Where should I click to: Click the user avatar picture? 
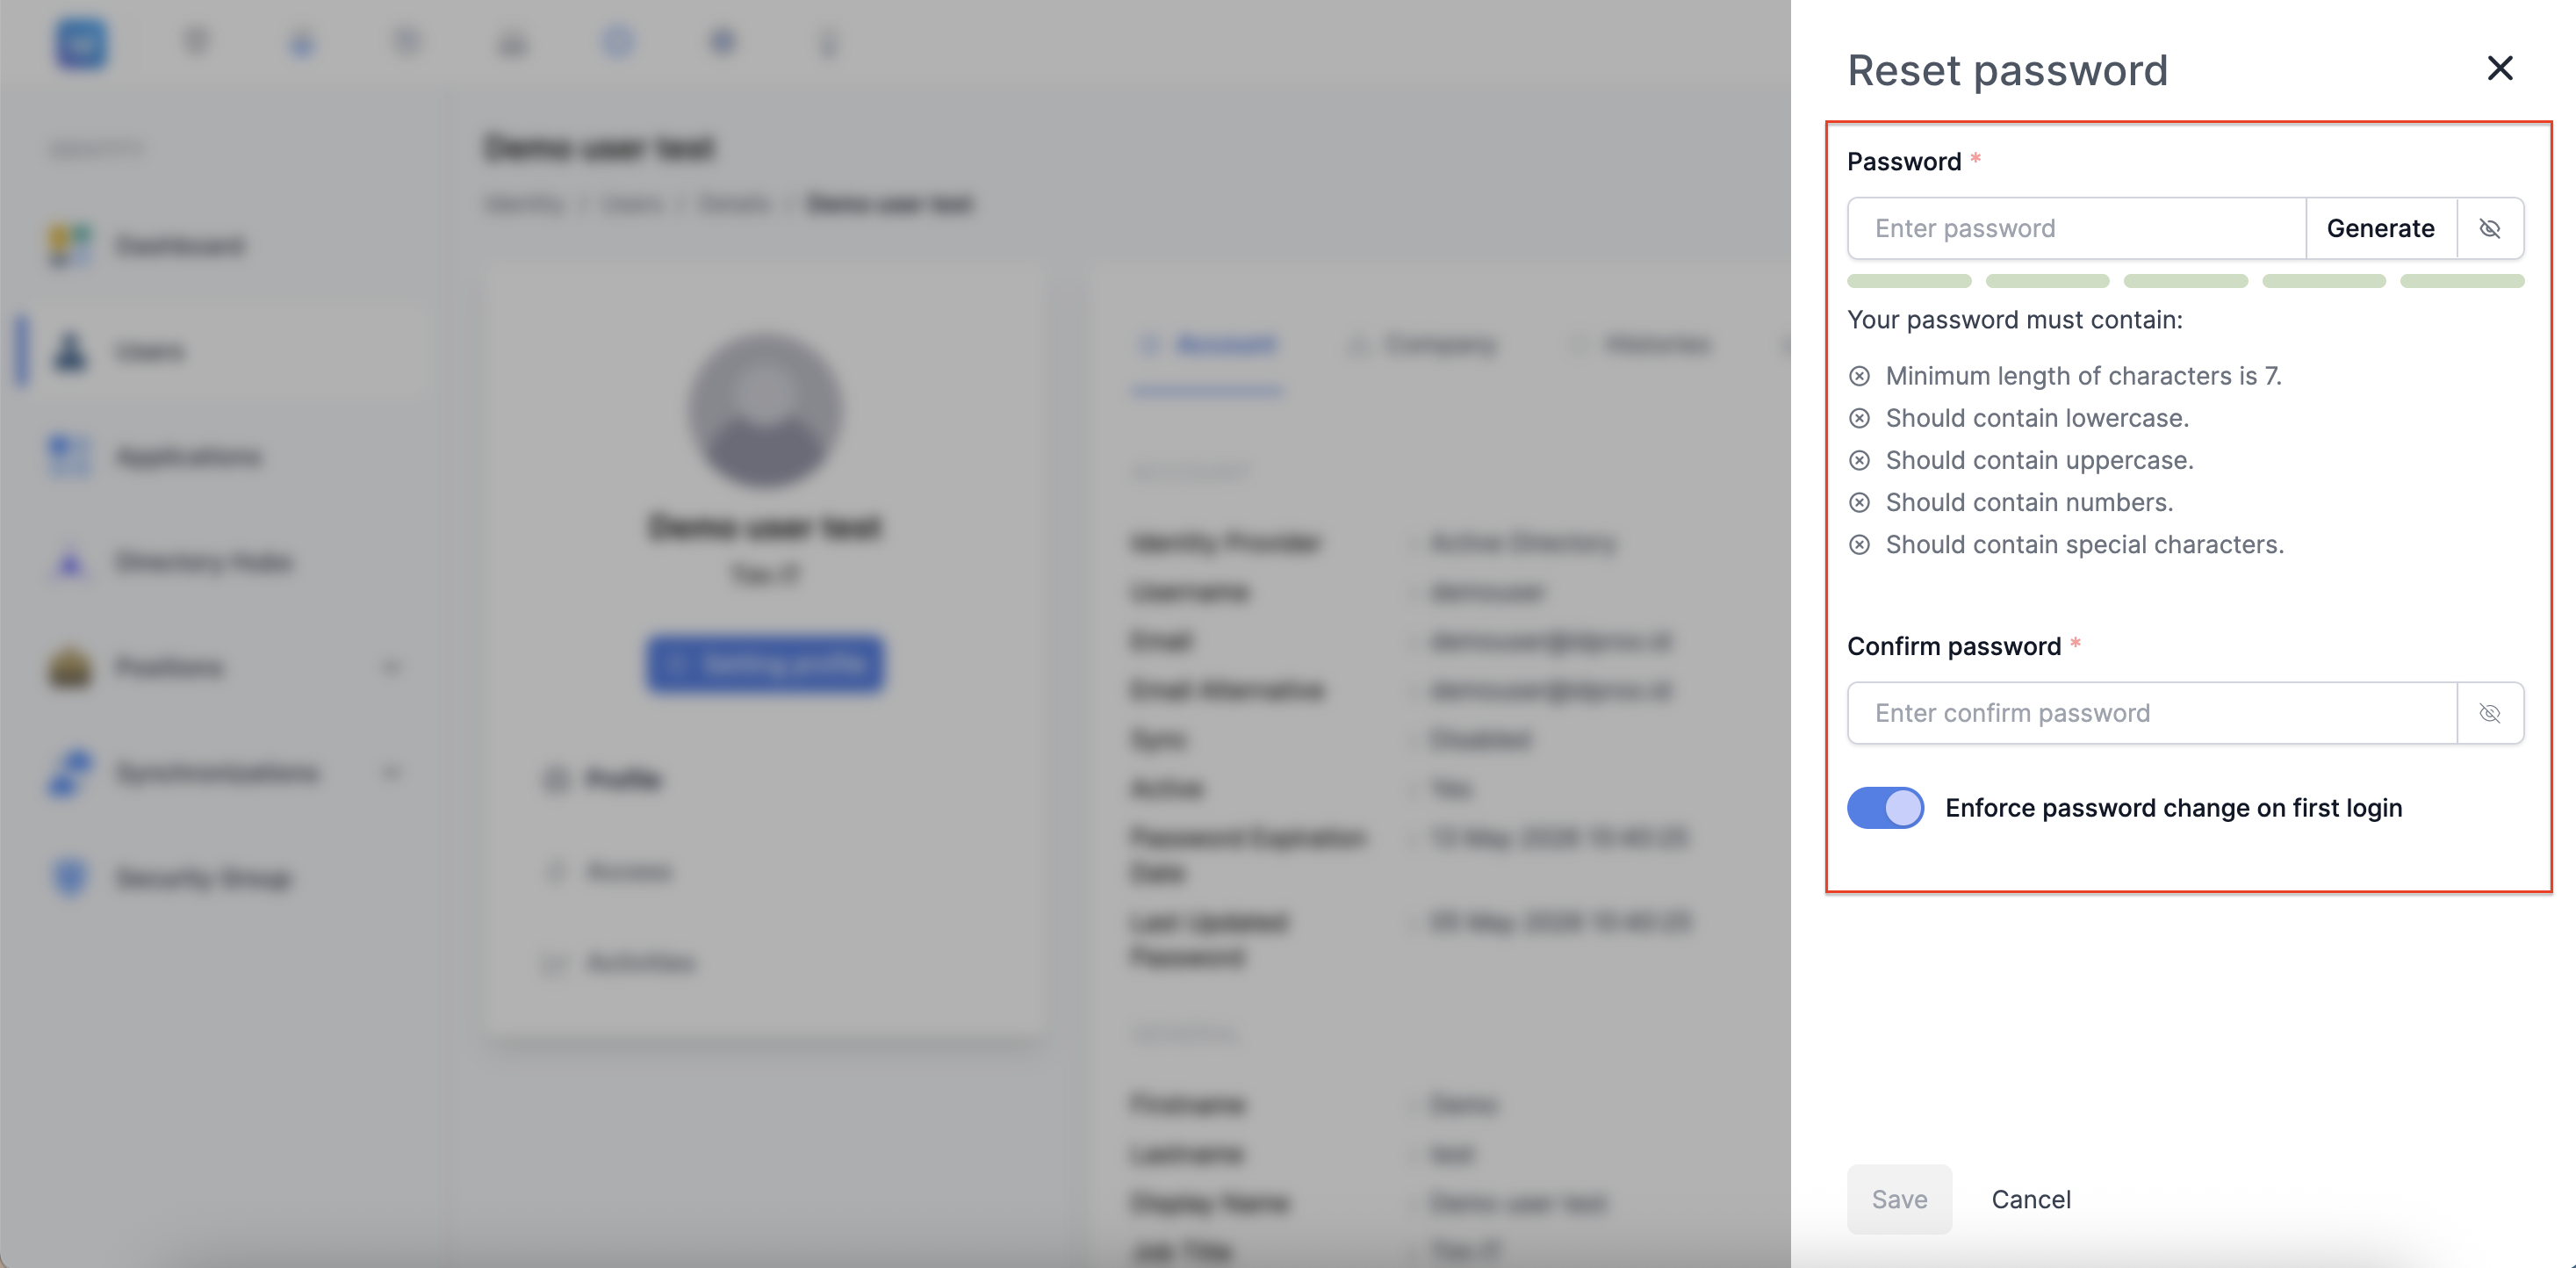pyautogui.click(x=765, y=410)
